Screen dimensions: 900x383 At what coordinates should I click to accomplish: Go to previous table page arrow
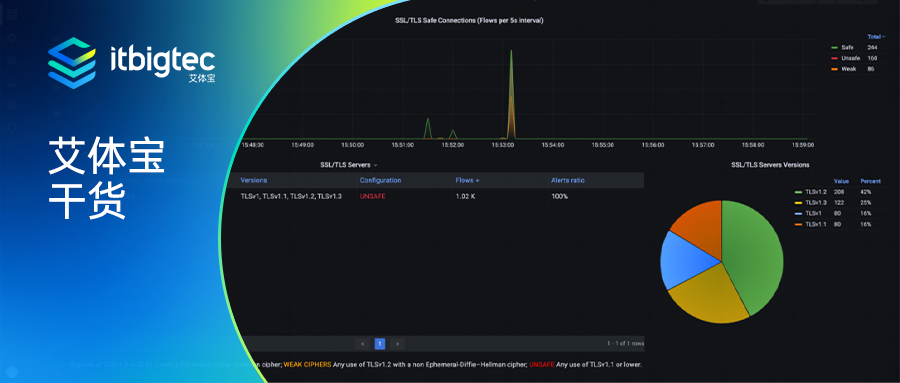point(363,344)
